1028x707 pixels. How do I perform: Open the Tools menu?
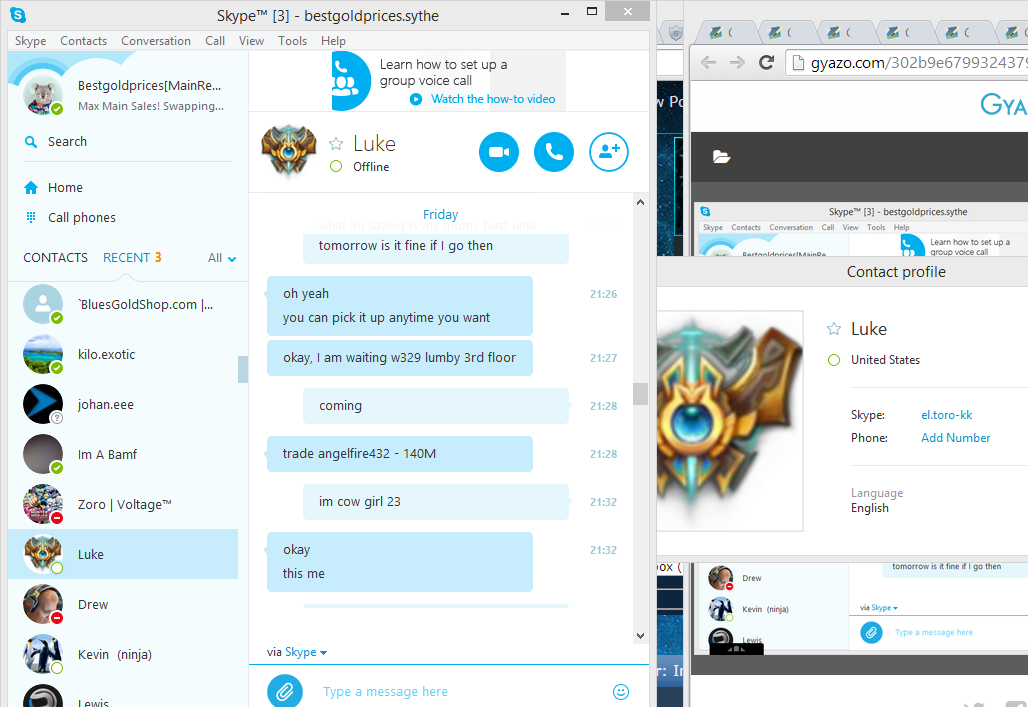click(x=292, y=41)
